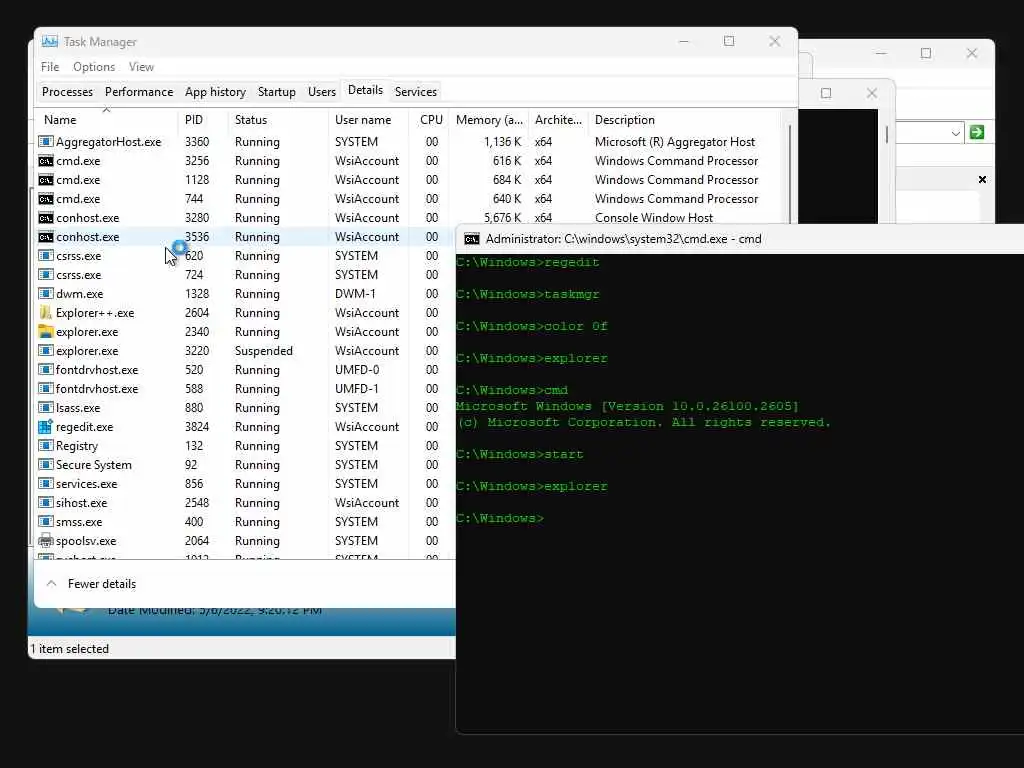1024x768 pixels.
Task: Click the Secure System process icon
Action: [46, 464]
